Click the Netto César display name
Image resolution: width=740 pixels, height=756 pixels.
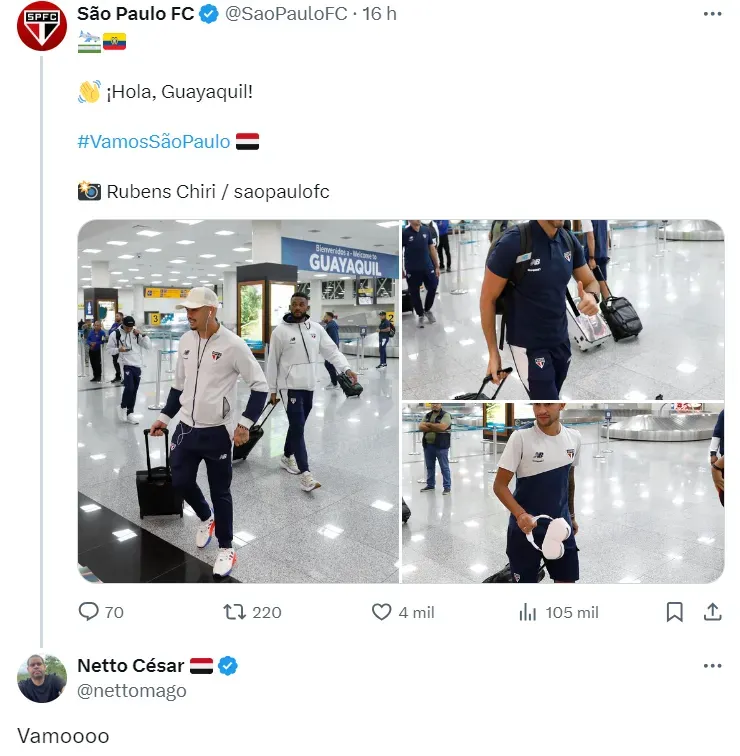[x=131, y=665]
